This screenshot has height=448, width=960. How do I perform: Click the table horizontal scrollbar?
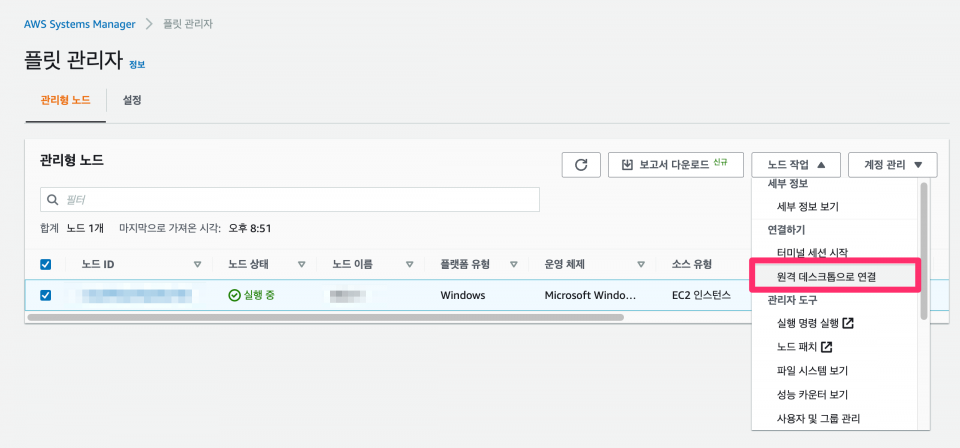[x=326, y=318]
